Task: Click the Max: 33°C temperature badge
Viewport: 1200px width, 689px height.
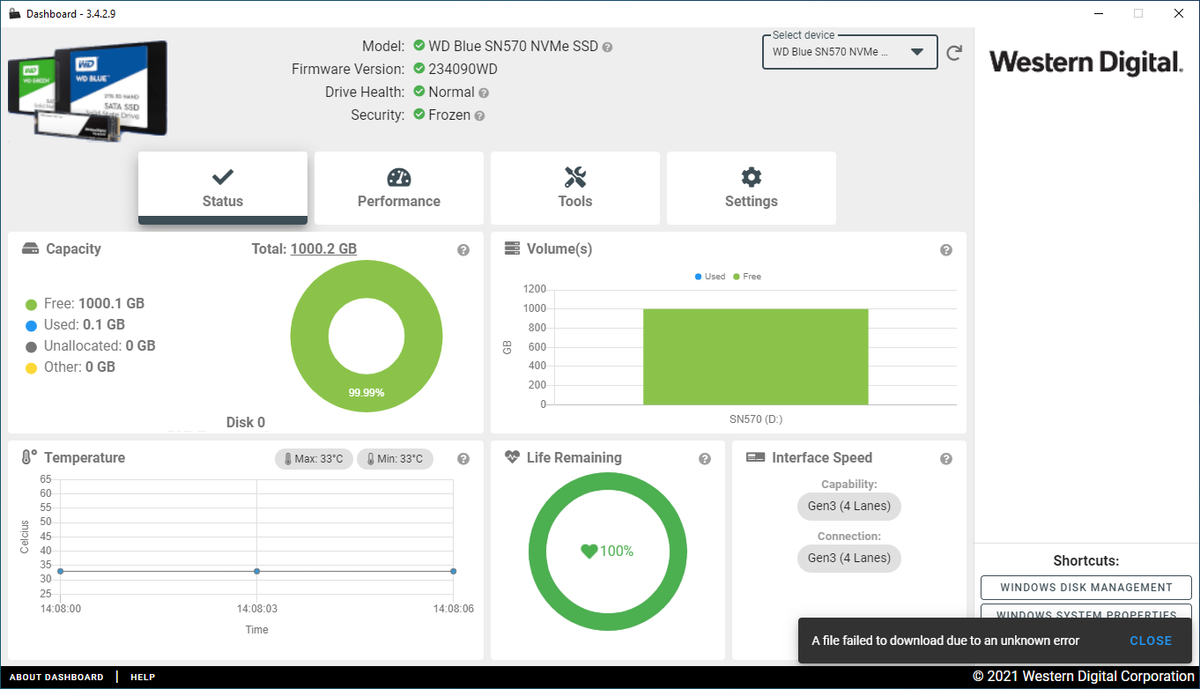Action: click(314, 459)
